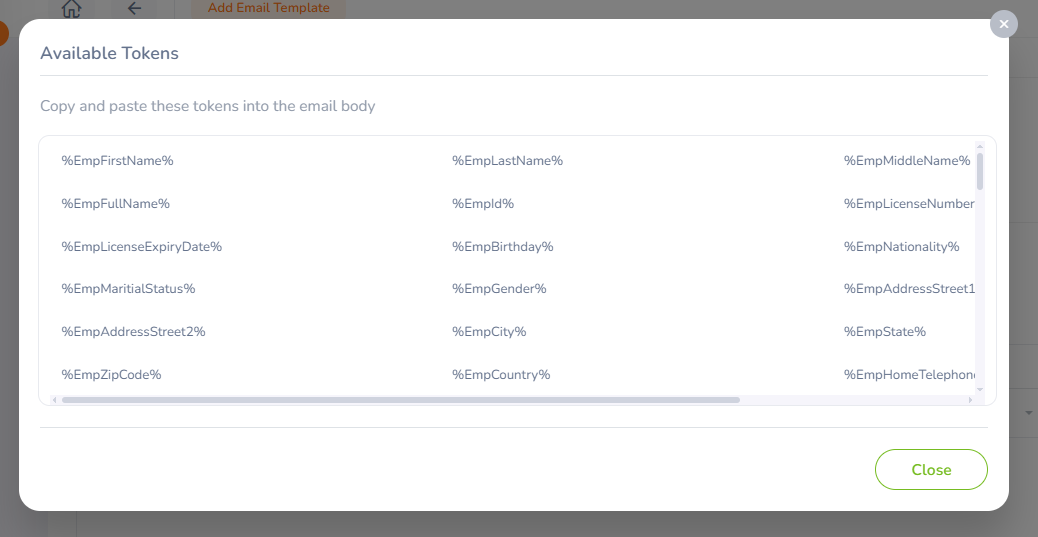The height and width of the screenshot is (537, 1038).
Task: Click the home icon behind the dialog
Action: click(x=72, y=9)
